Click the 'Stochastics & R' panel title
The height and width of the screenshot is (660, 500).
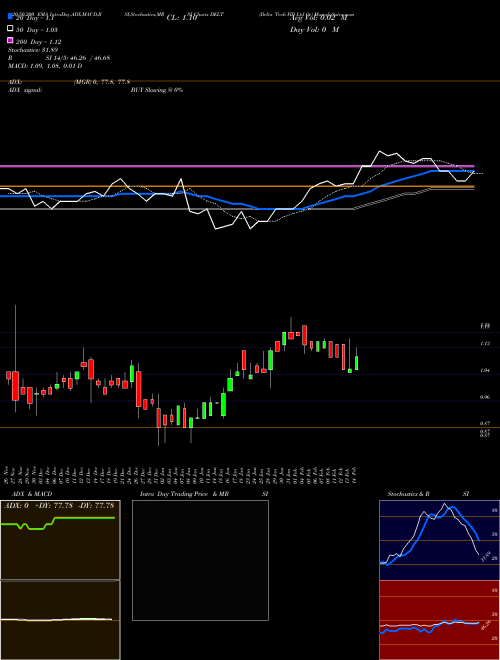coord(408,494)
